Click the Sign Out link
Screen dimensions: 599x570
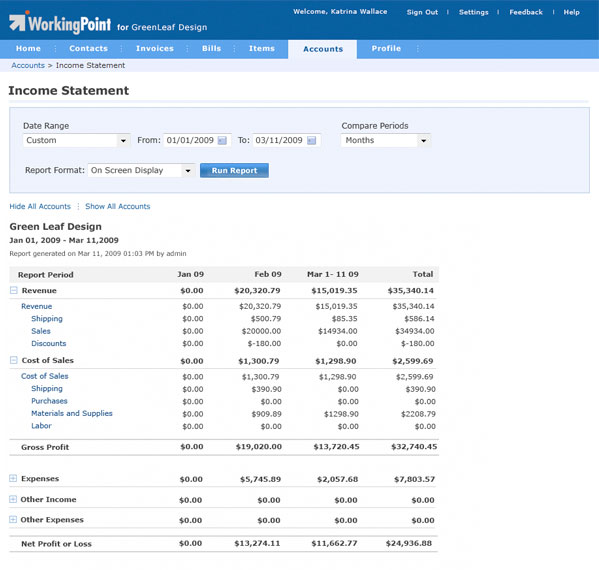422,12
